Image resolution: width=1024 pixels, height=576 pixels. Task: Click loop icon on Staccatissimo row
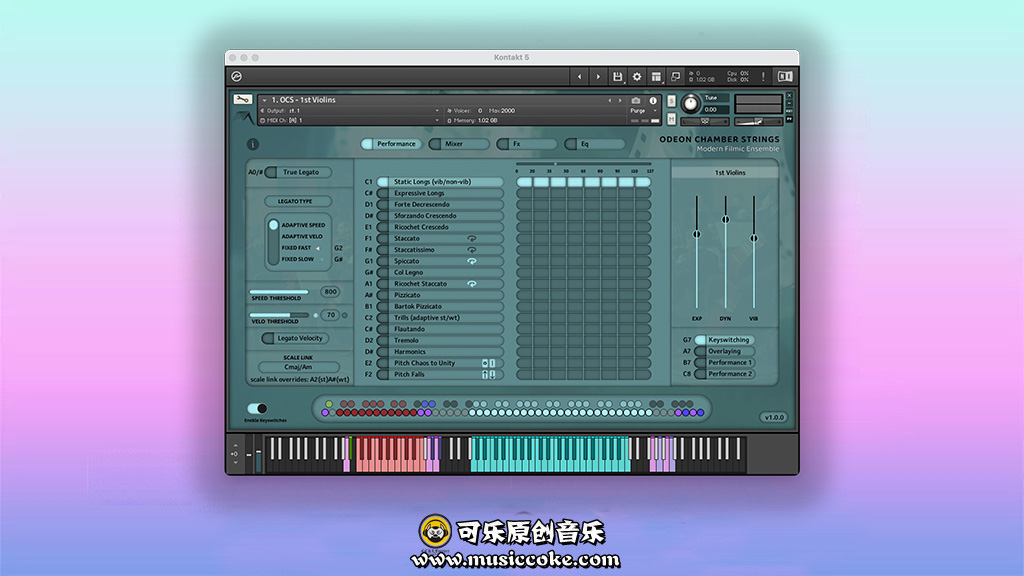(x=472, y=249)
